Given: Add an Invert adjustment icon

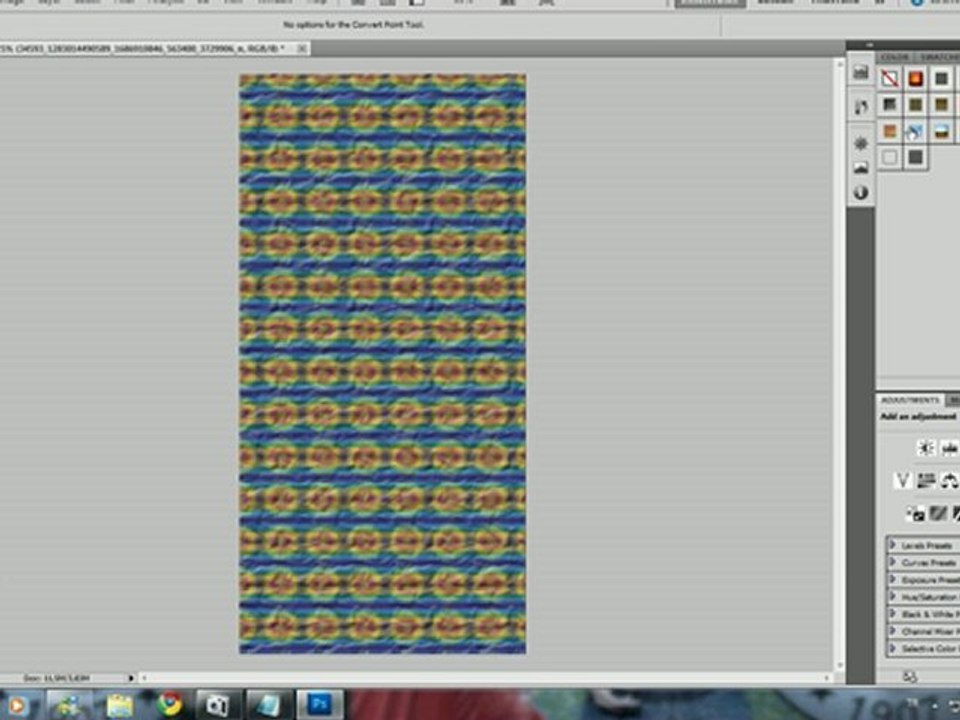Looking at the screenshot, I should click(x=915, y=513).
